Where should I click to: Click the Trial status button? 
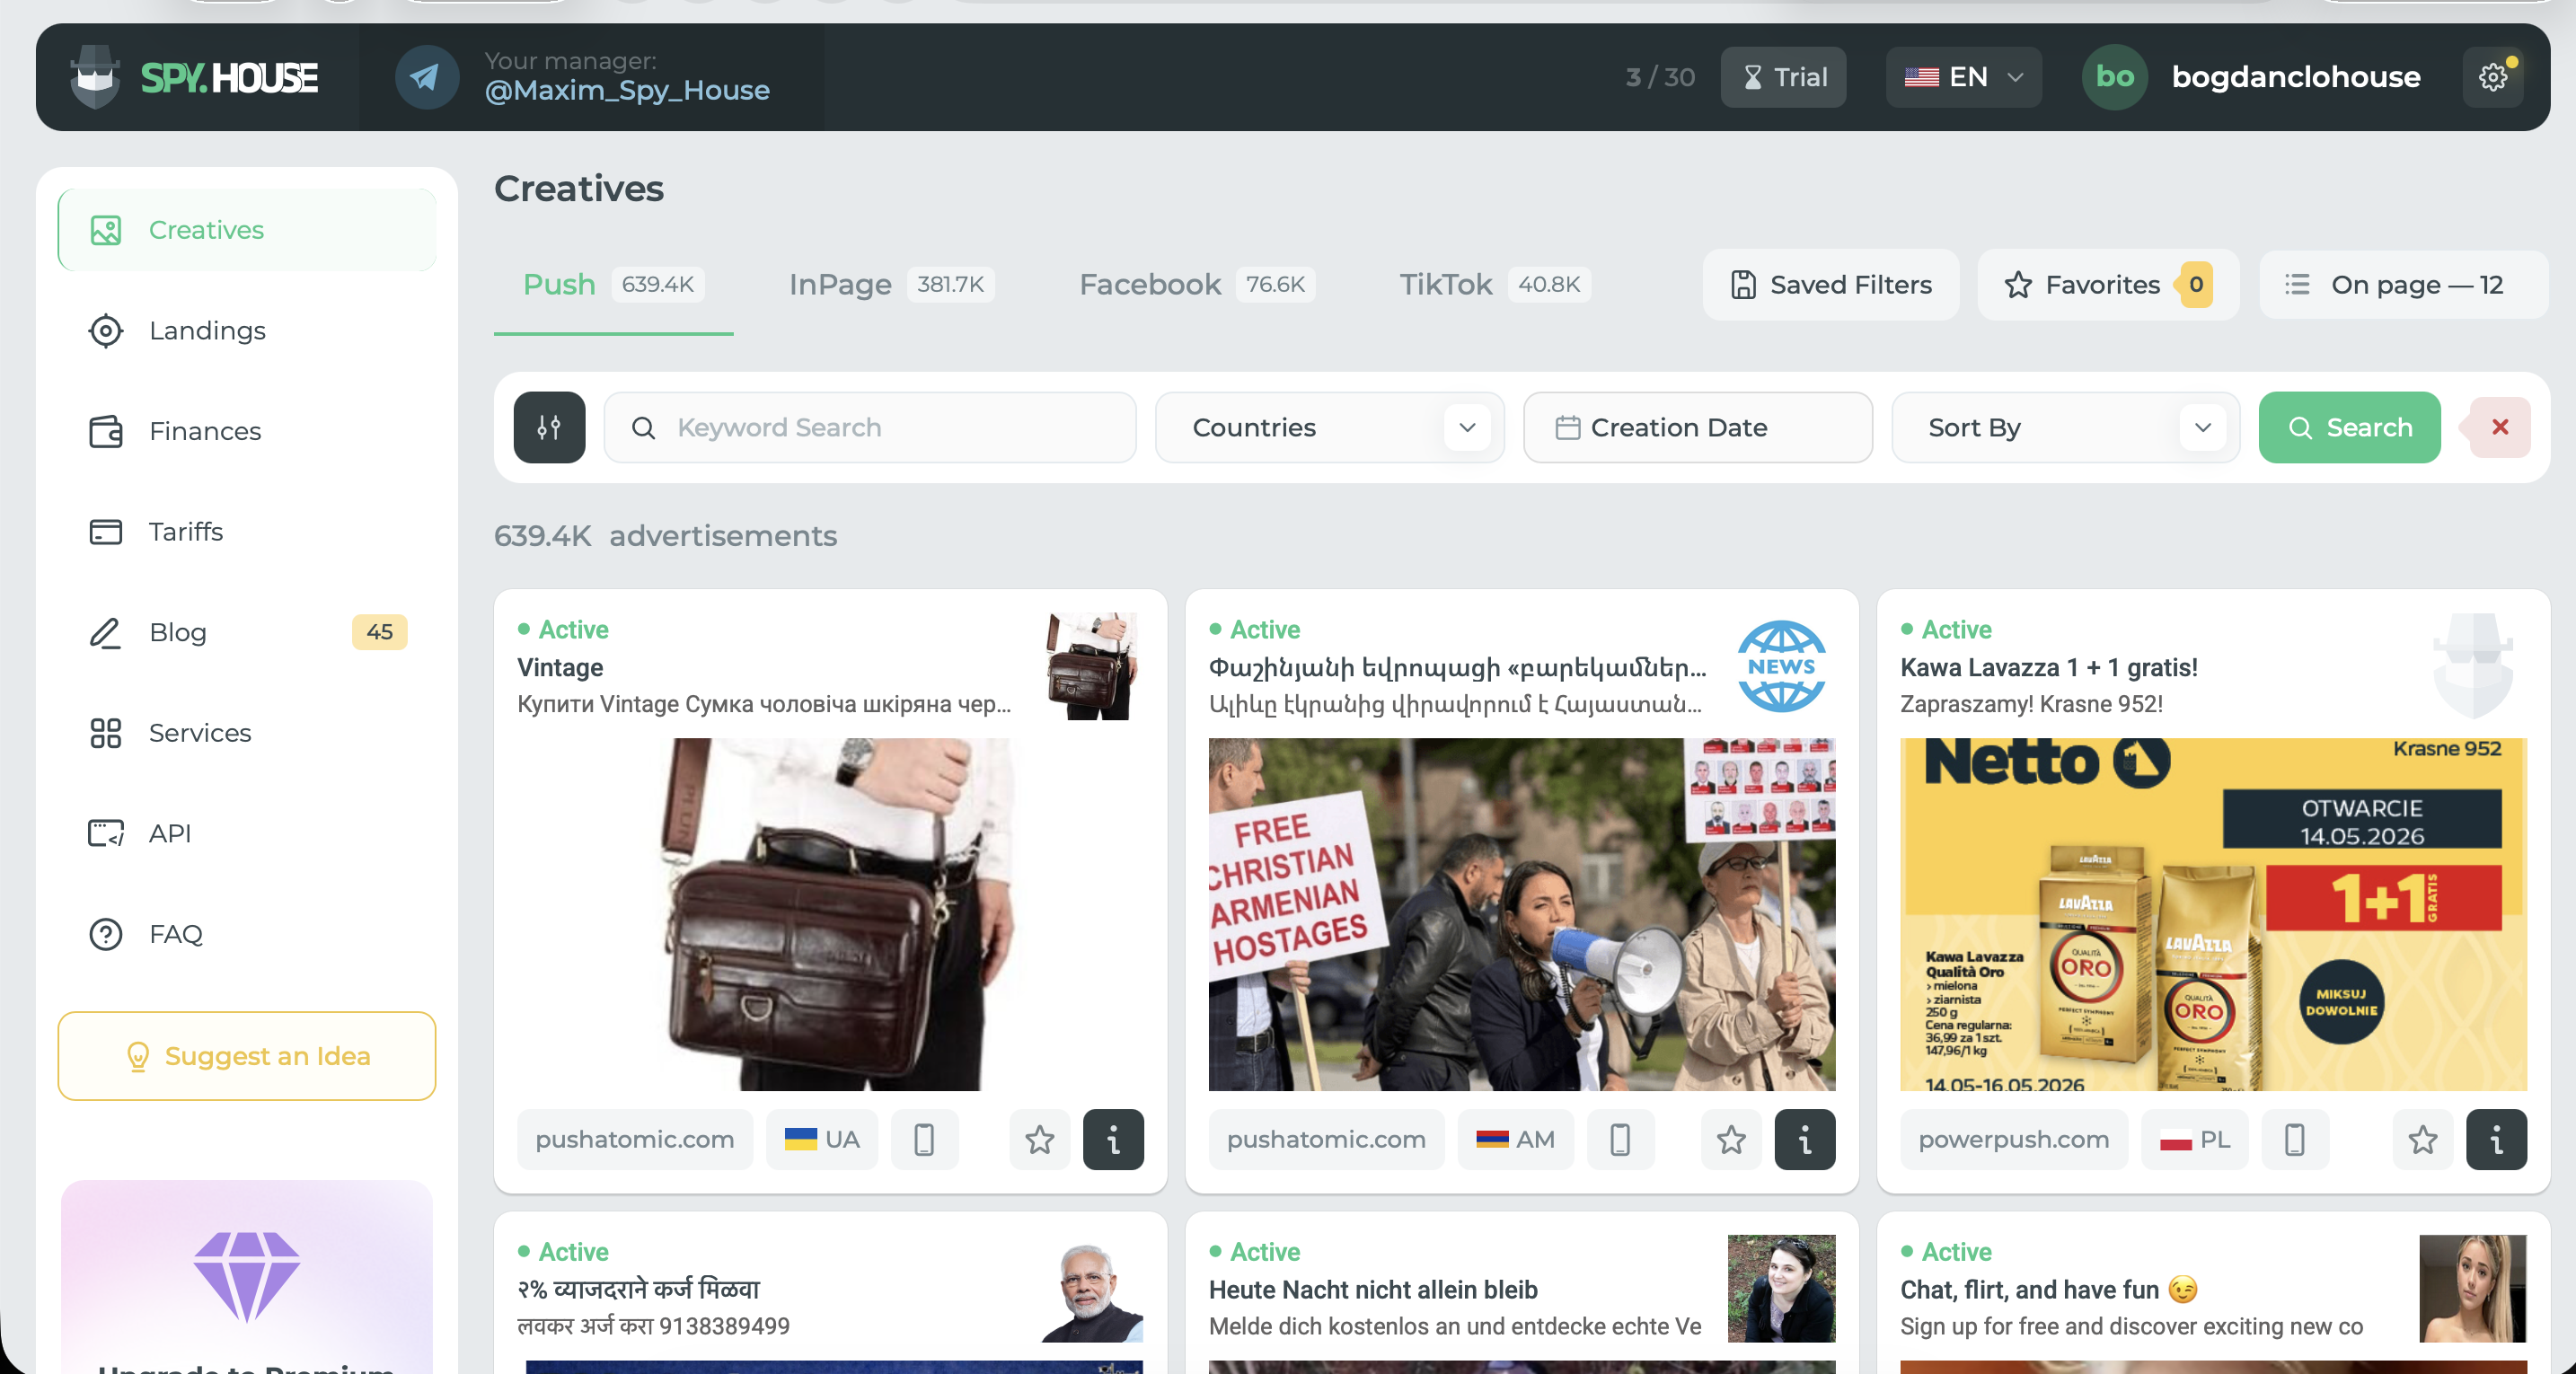click(x=1783, y=77)
